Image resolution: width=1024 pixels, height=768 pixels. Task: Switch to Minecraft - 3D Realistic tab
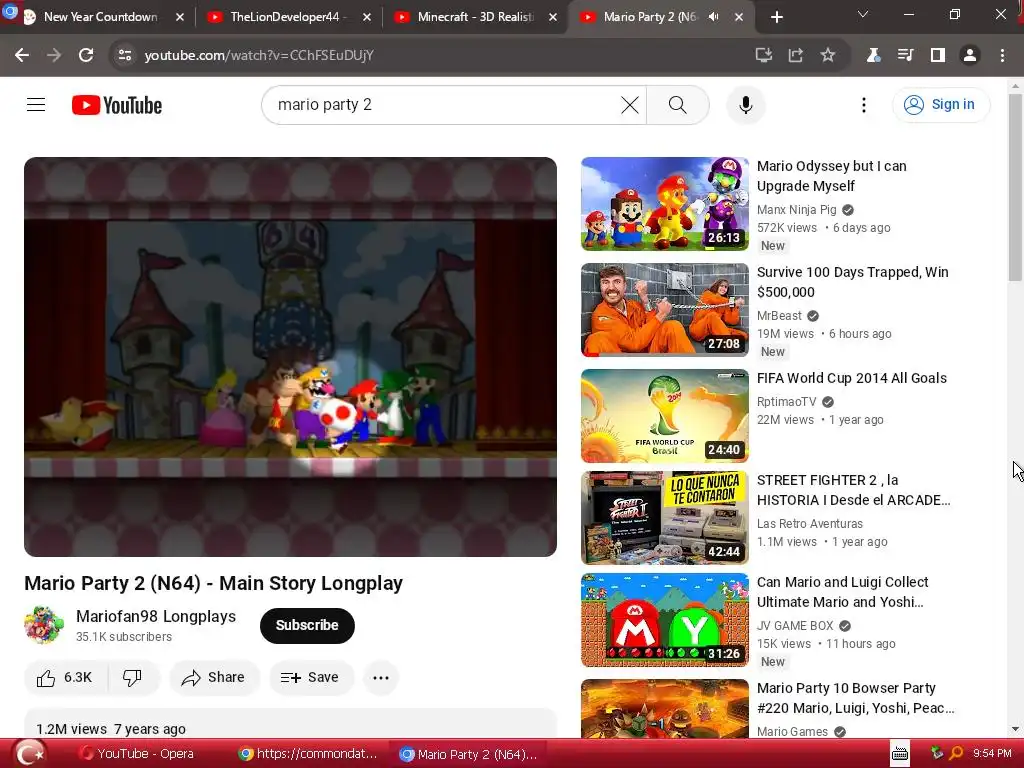pos(475,17)
